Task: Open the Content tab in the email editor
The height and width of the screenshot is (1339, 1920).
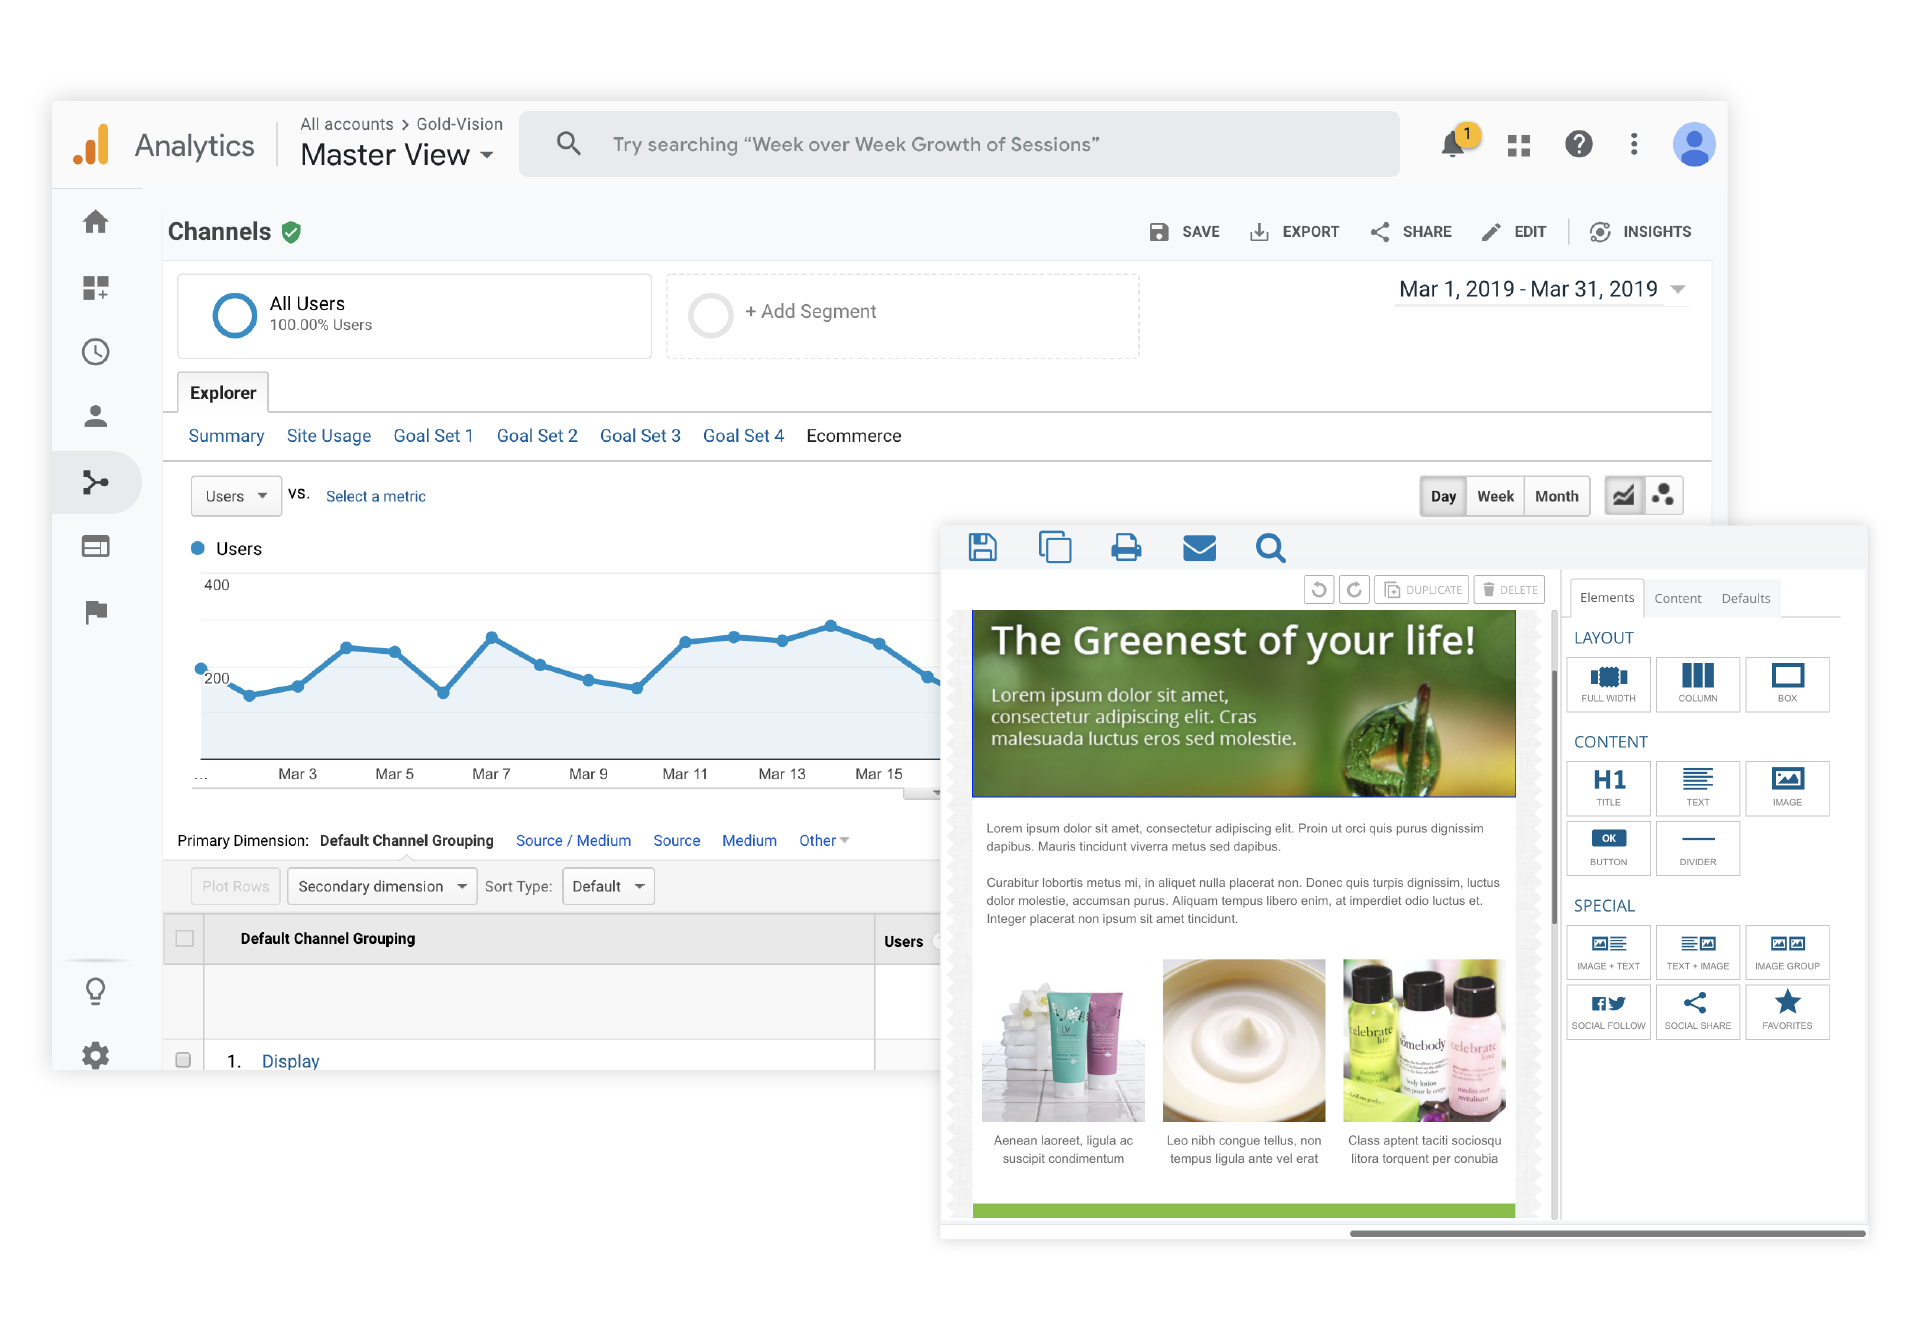Action: tap(1678, 598)
